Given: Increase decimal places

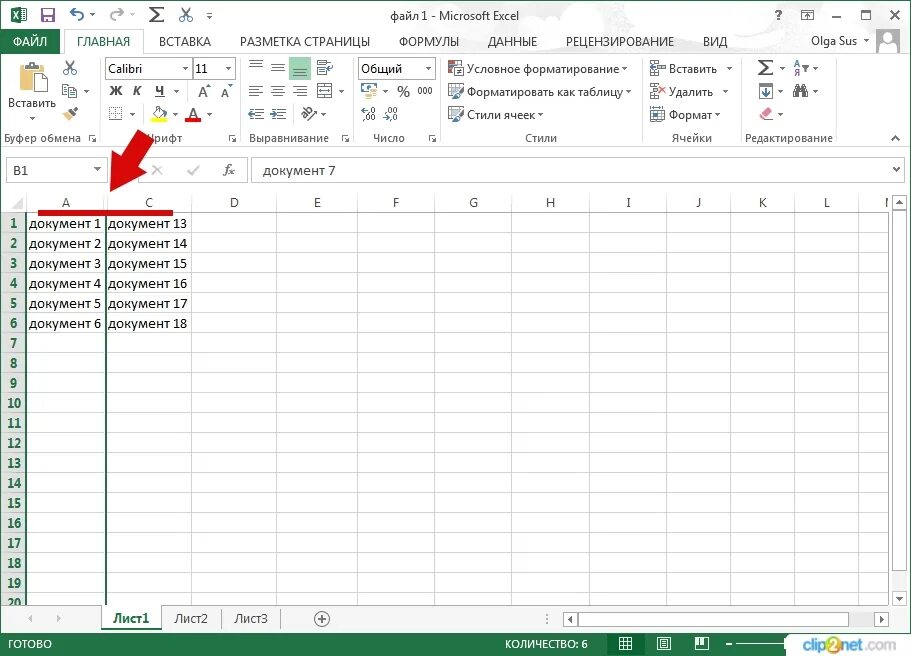Looking at the screenshot, I should coord(368,114).
